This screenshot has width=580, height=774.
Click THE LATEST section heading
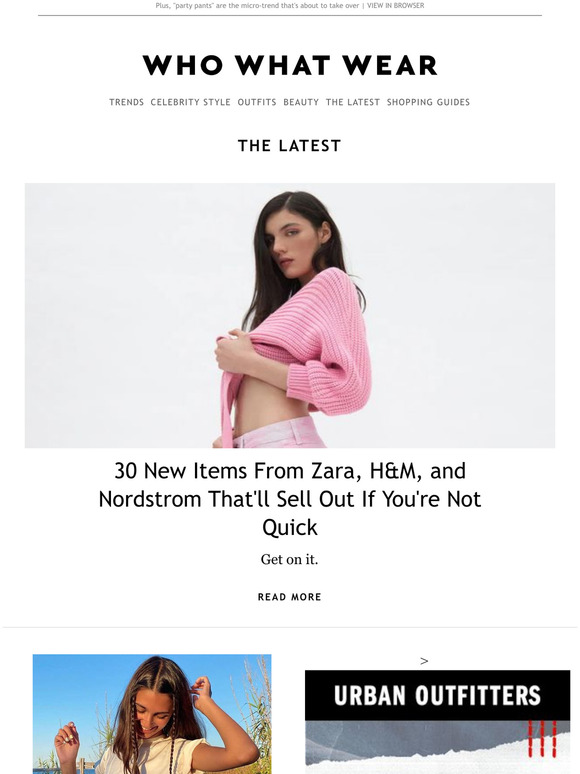[x=290, y=146]
